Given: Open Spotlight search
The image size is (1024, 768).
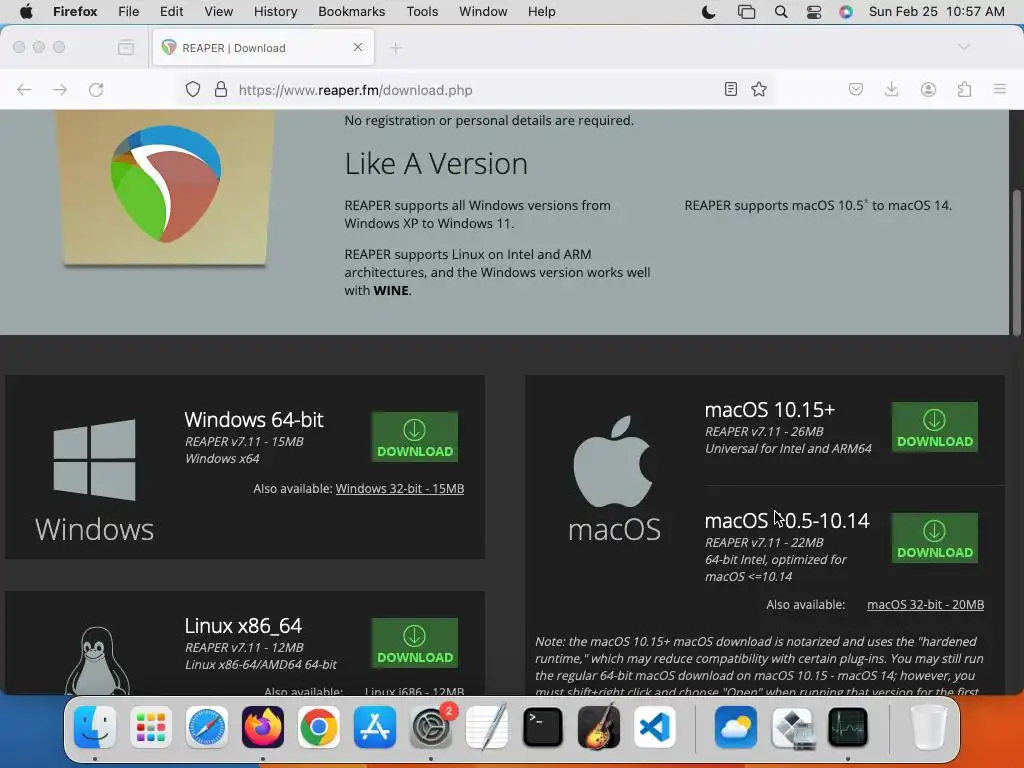Looking at the screenshot, I should tap(780, 11).
